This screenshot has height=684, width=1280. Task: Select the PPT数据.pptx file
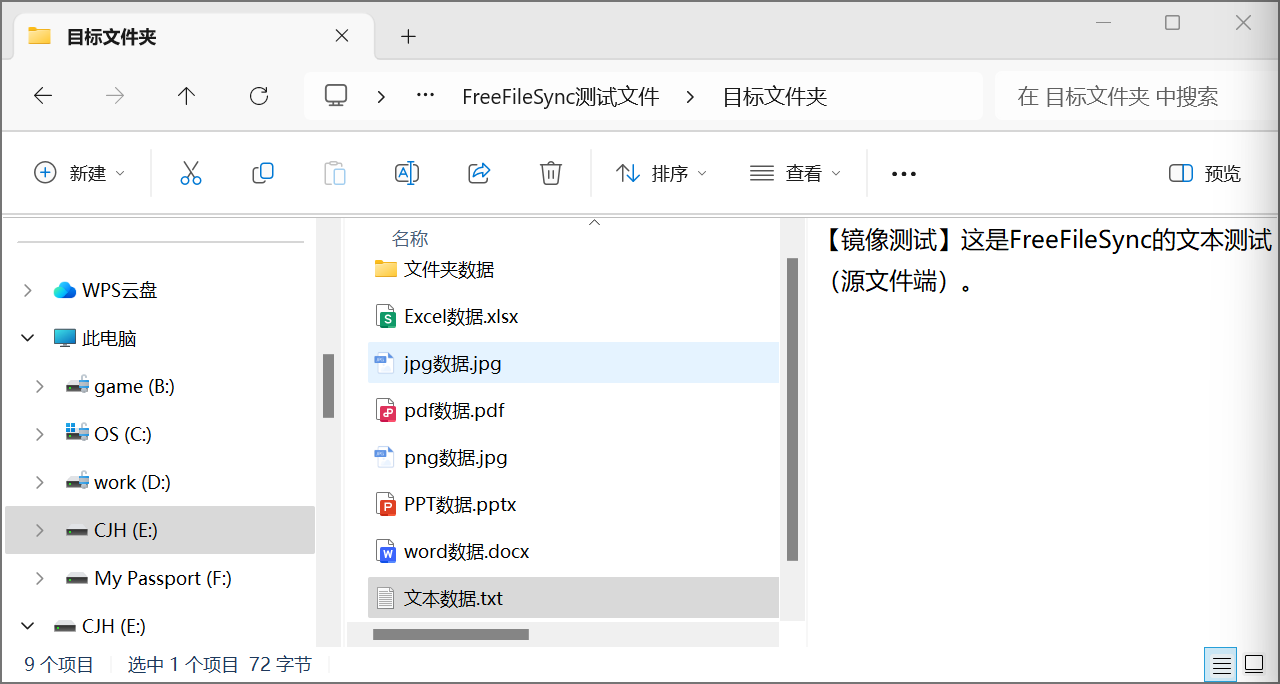(x=460, y=505)
